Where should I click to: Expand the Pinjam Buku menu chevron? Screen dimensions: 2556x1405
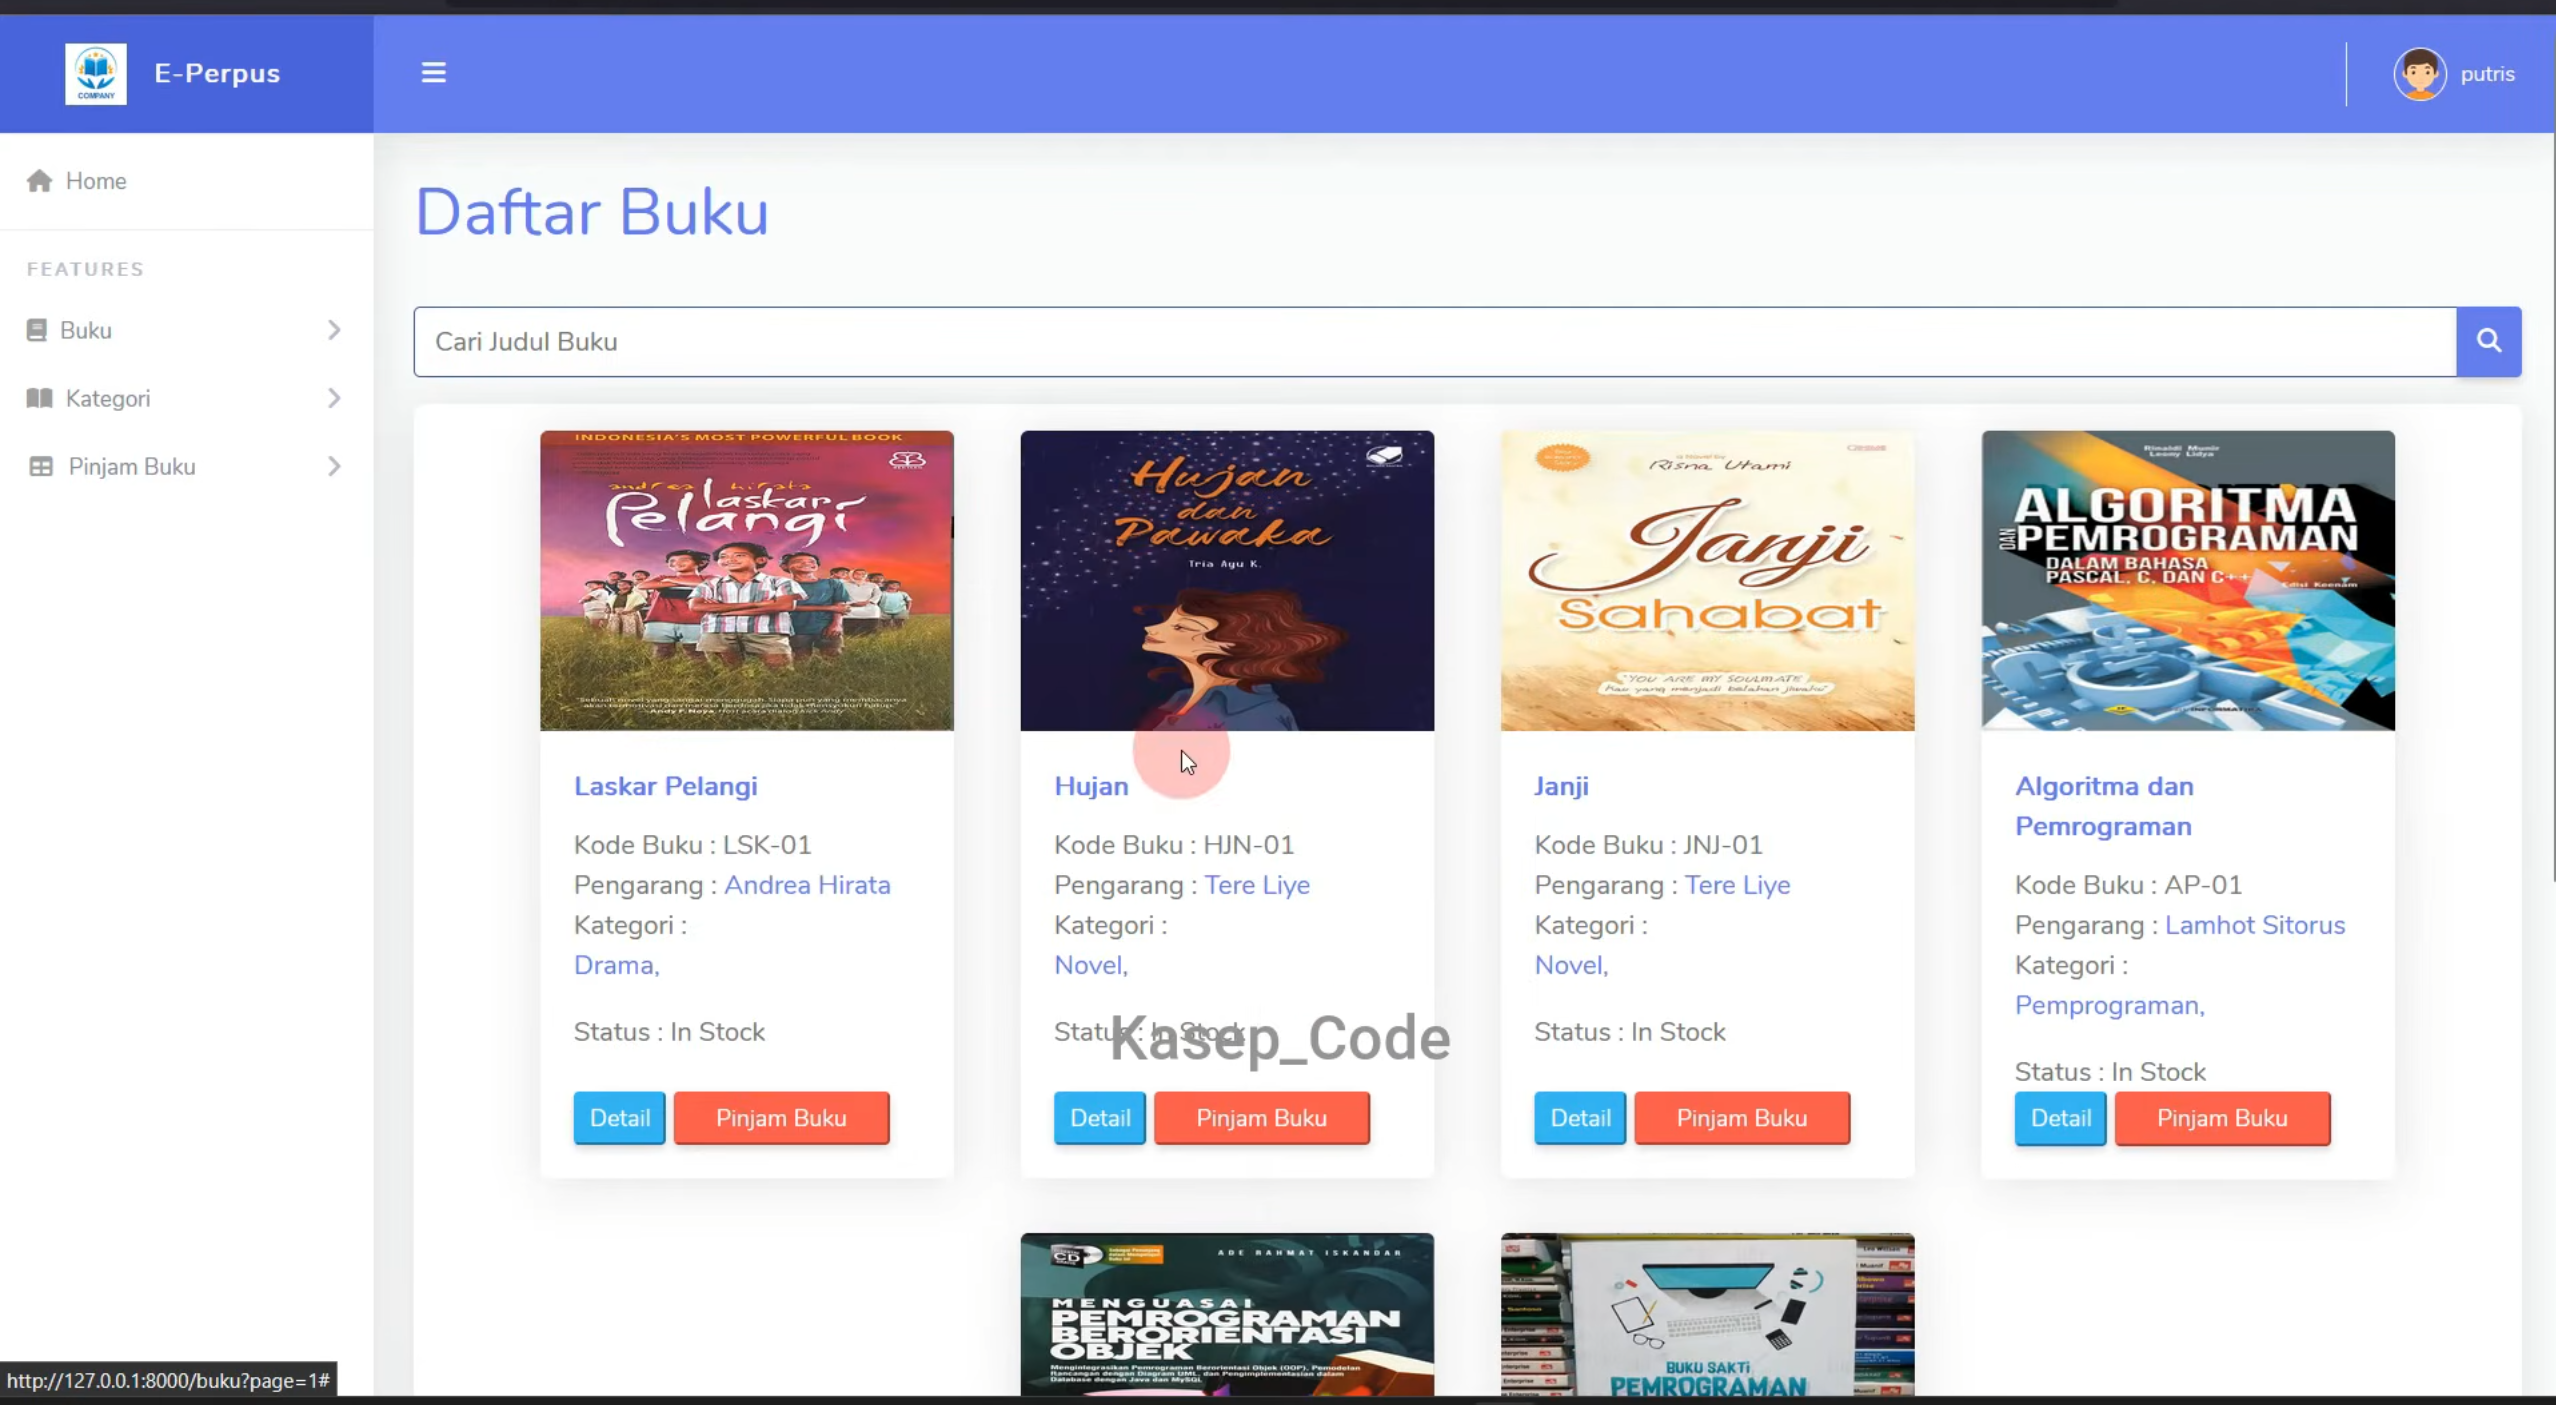[x=334, y=466]
